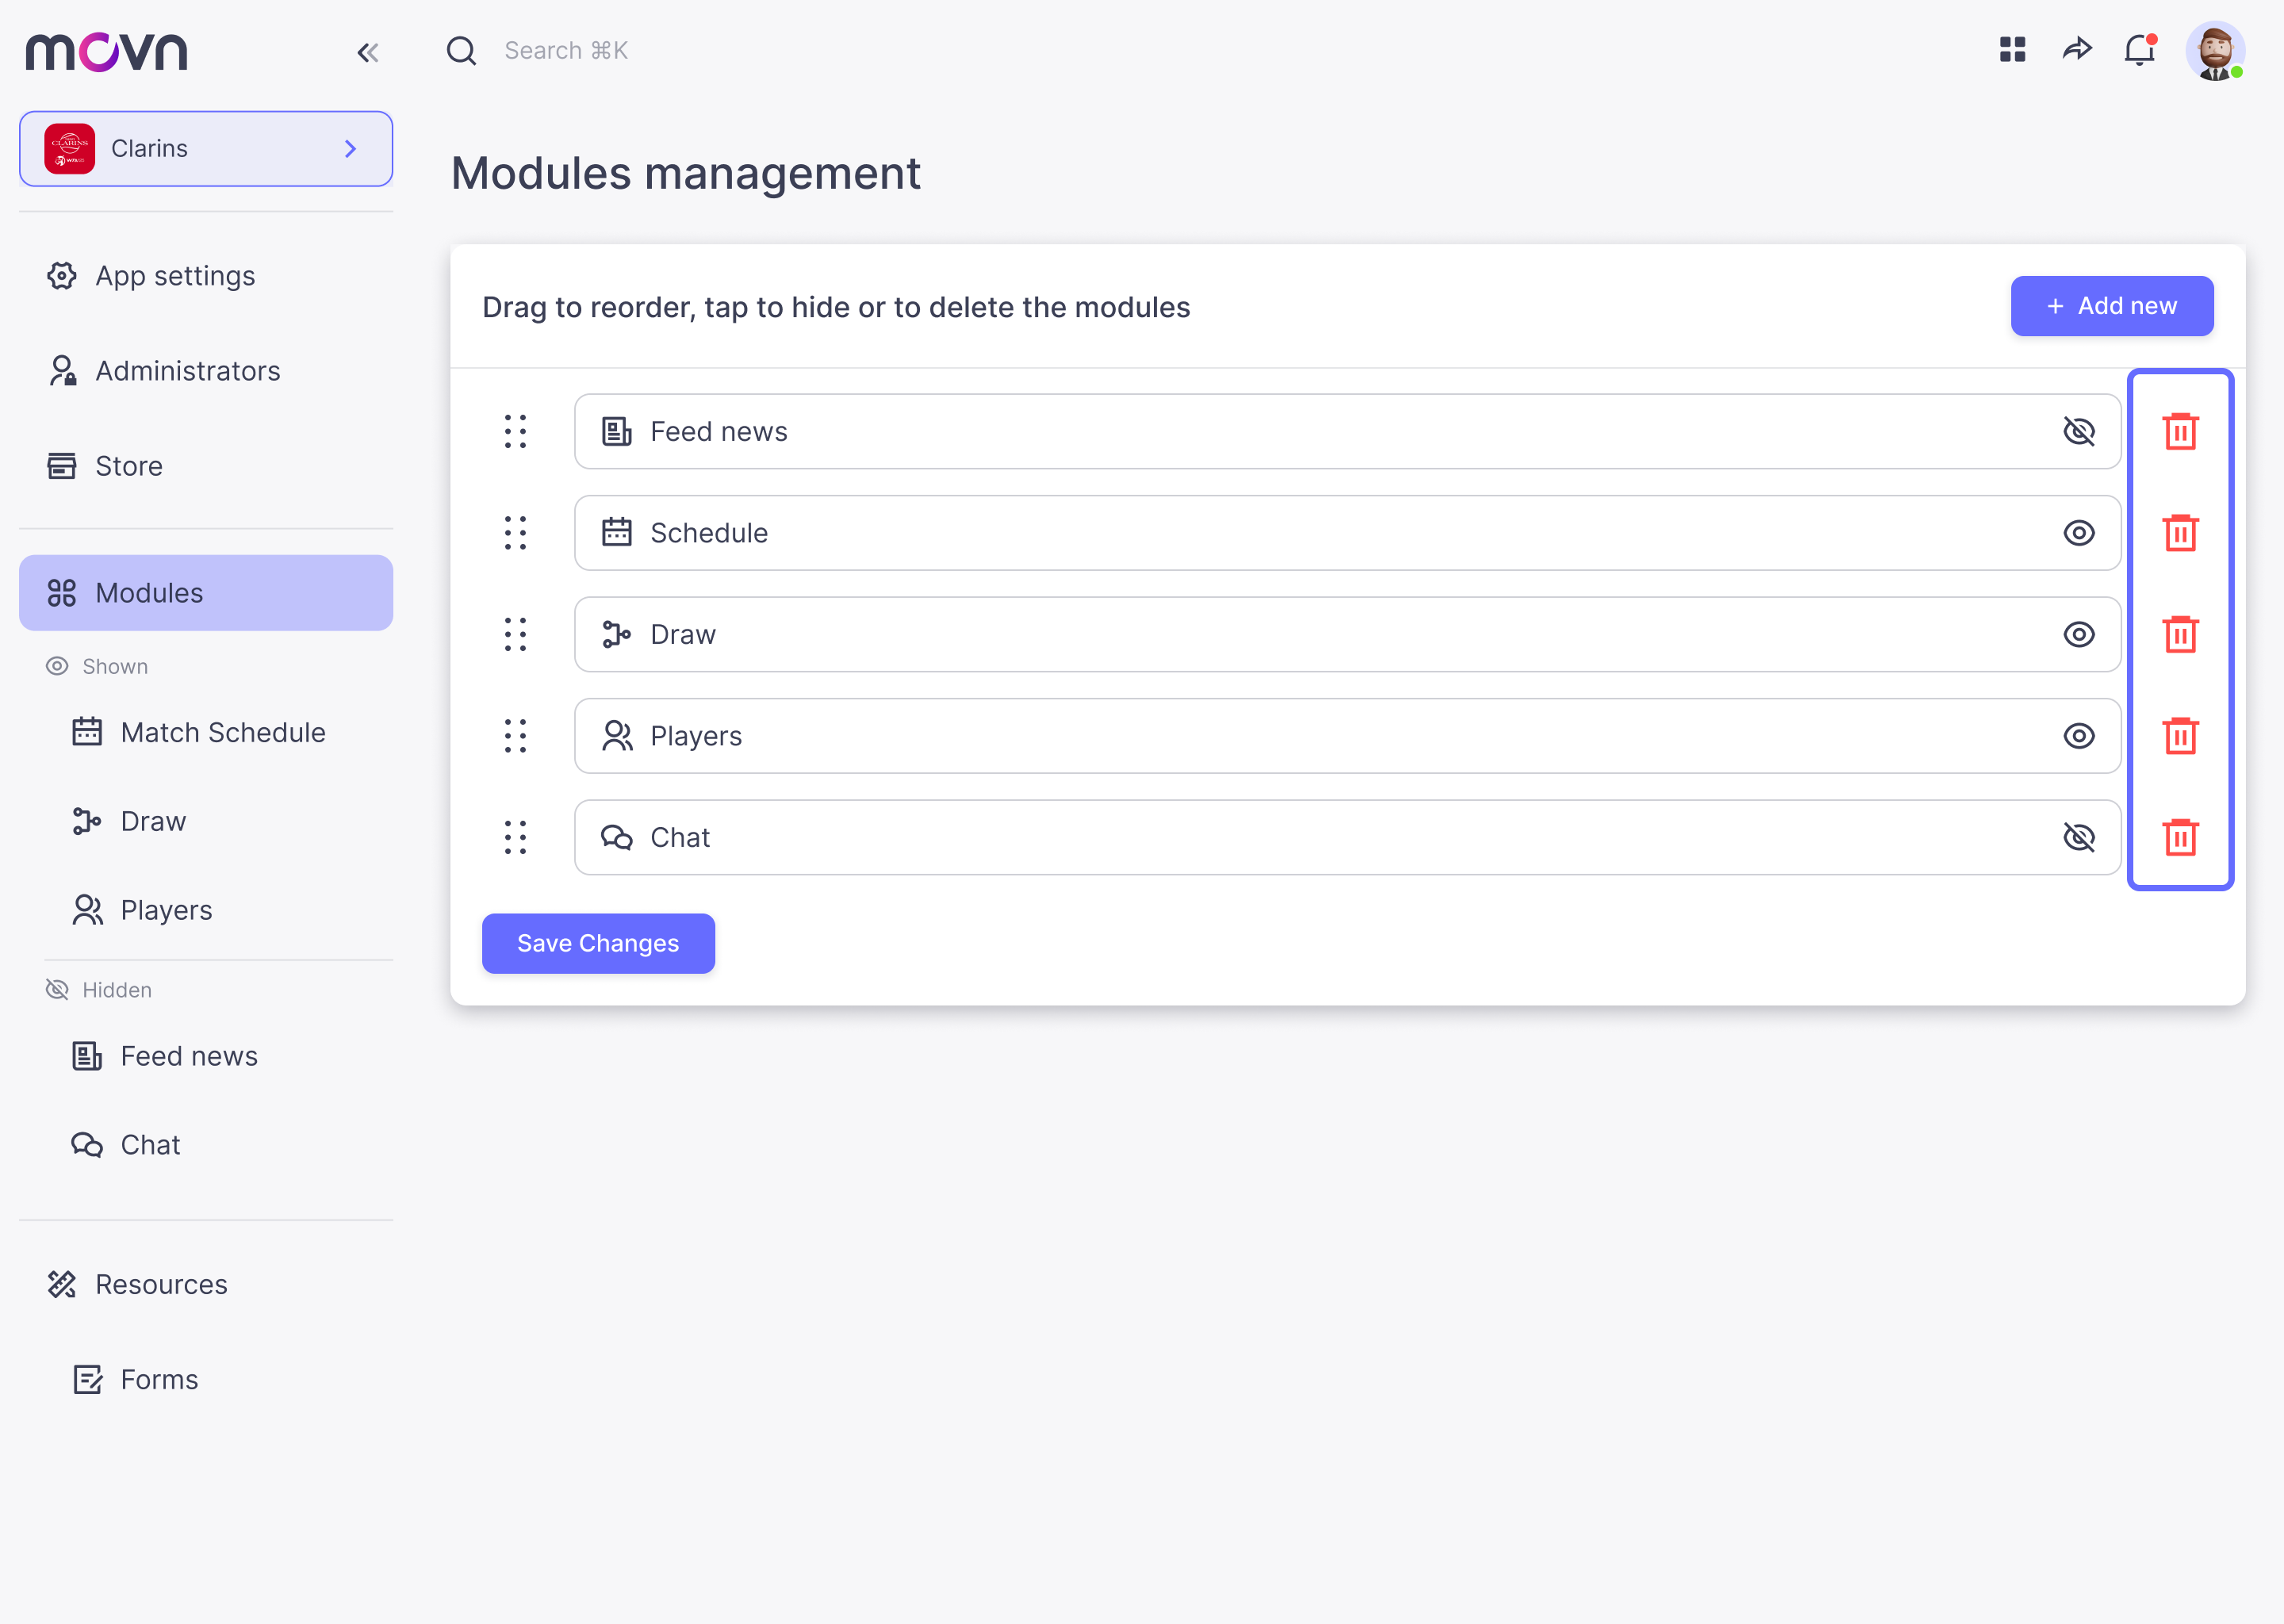Open the apps grid icon
This screenshot has width=2284, height=1624.
pyautogui.click(x=2012, y=50)
